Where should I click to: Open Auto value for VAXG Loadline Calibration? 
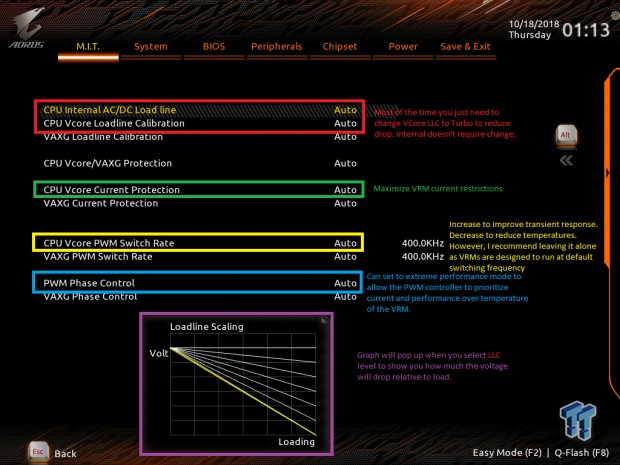(345, 137)
